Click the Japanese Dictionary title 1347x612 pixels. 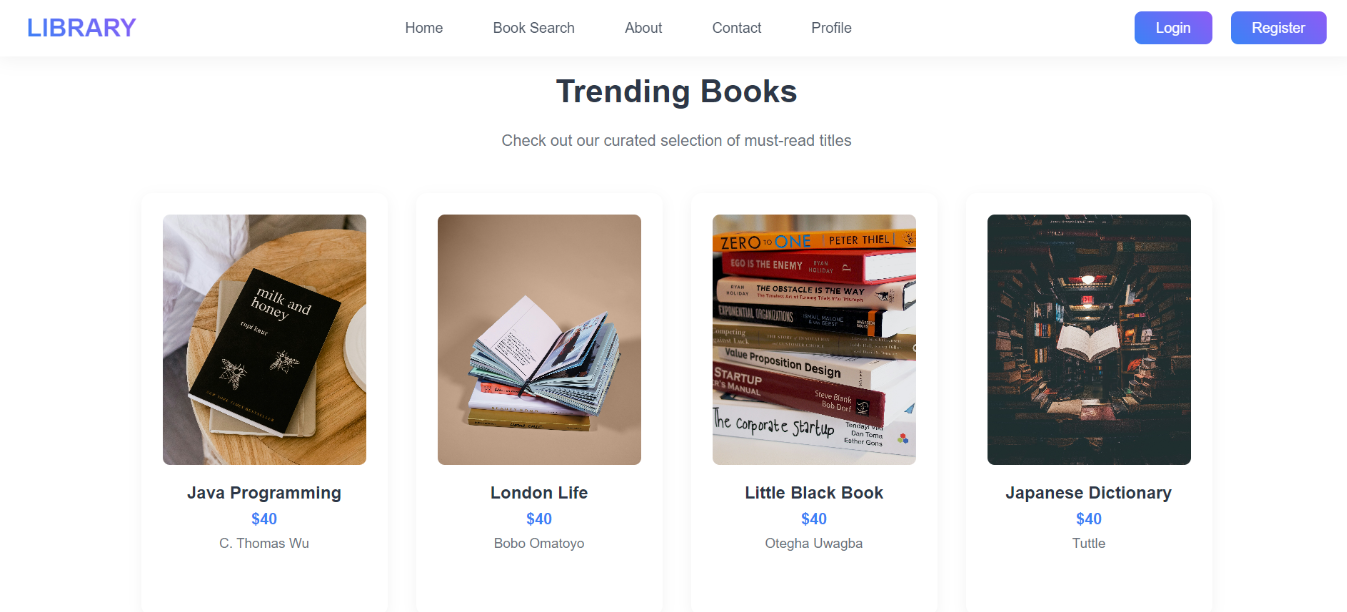(1088, 492)
